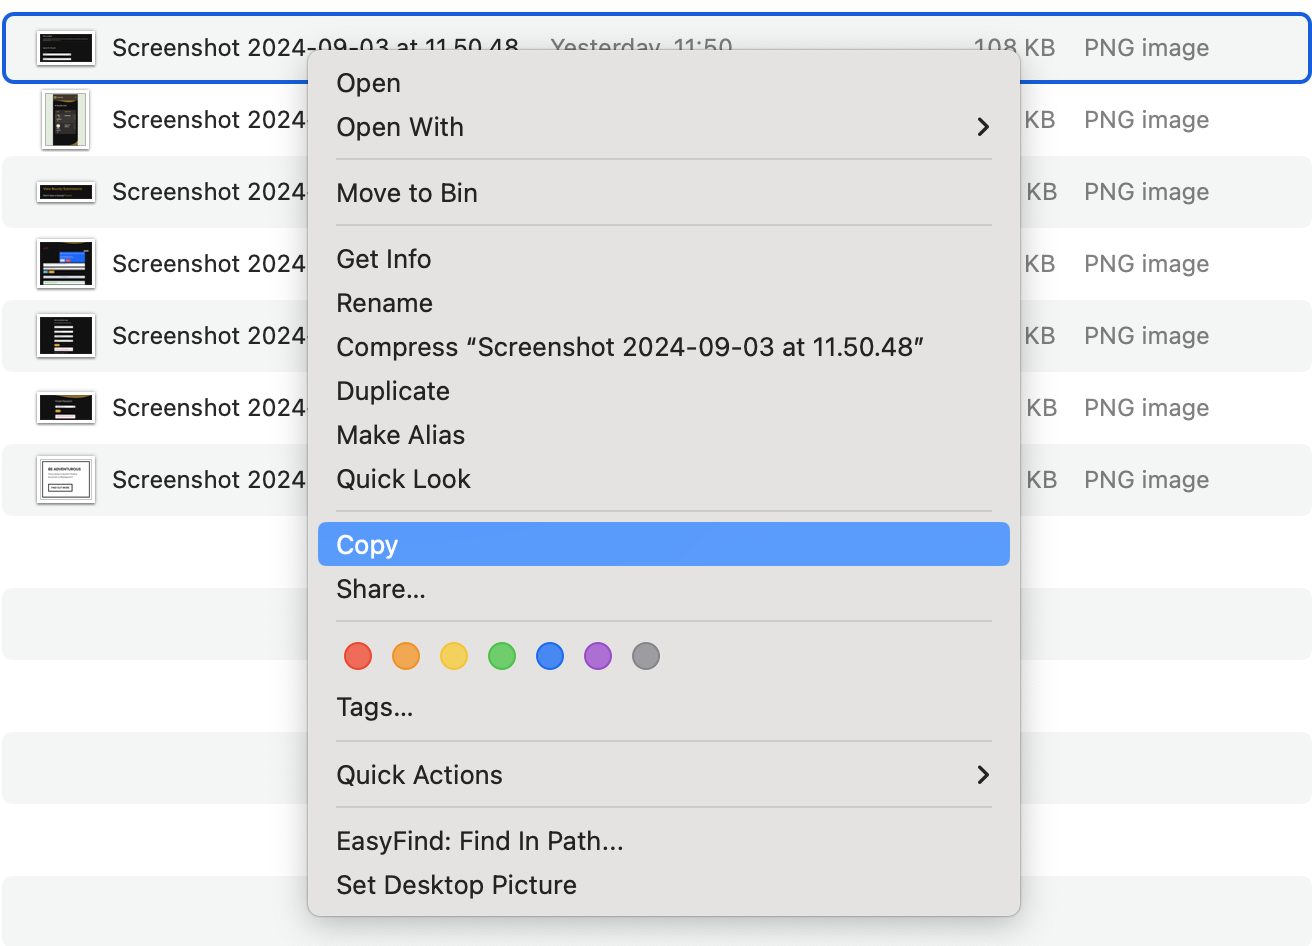Choose Copy from the context menu
1312x946 pixels.
pos(367,545)
